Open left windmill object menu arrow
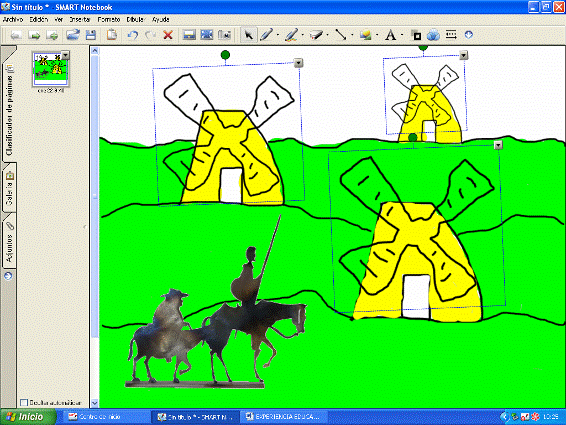This screenshot has height=425, width=566. click(298, 63)
